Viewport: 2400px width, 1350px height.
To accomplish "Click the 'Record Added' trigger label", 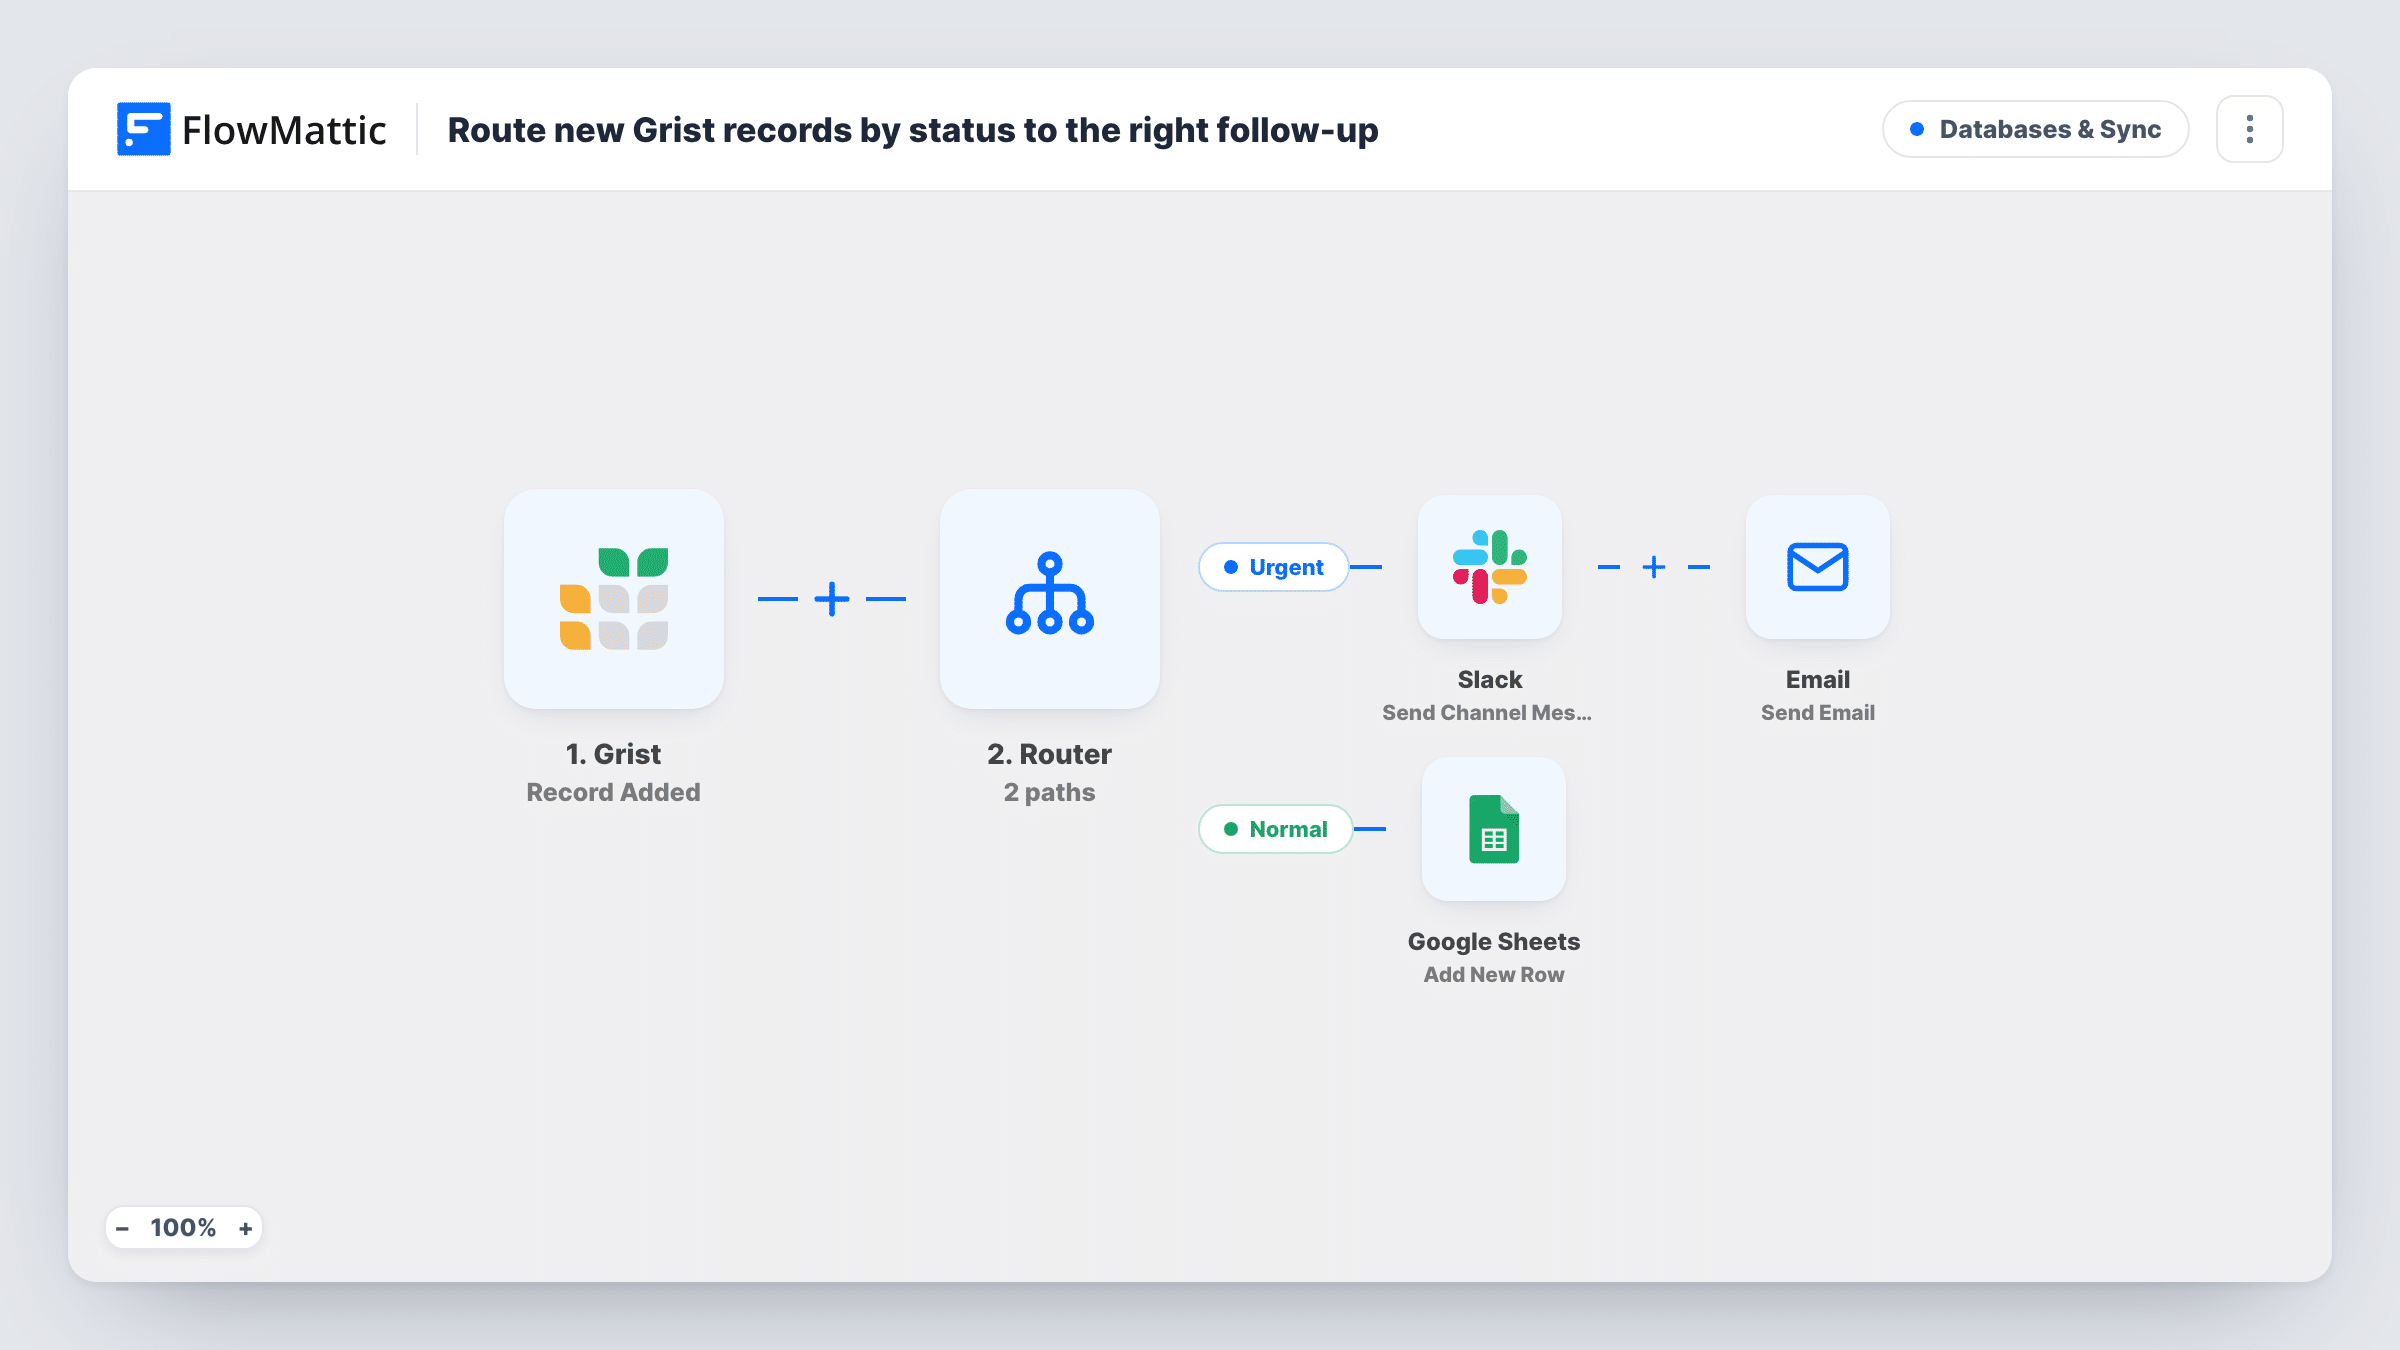I will click(x=613, y=792).
